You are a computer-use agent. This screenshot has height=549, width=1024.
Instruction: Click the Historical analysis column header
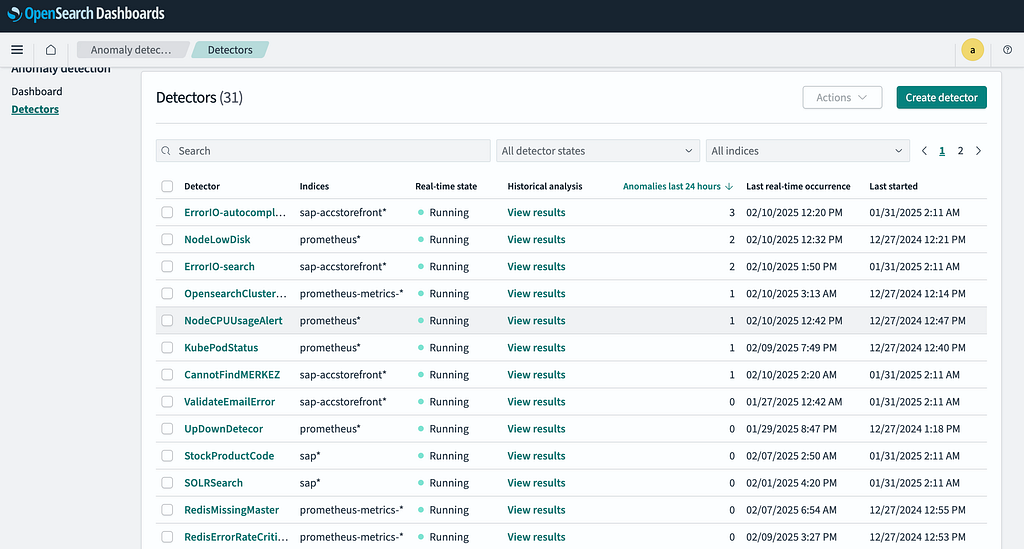pos(545,187)
